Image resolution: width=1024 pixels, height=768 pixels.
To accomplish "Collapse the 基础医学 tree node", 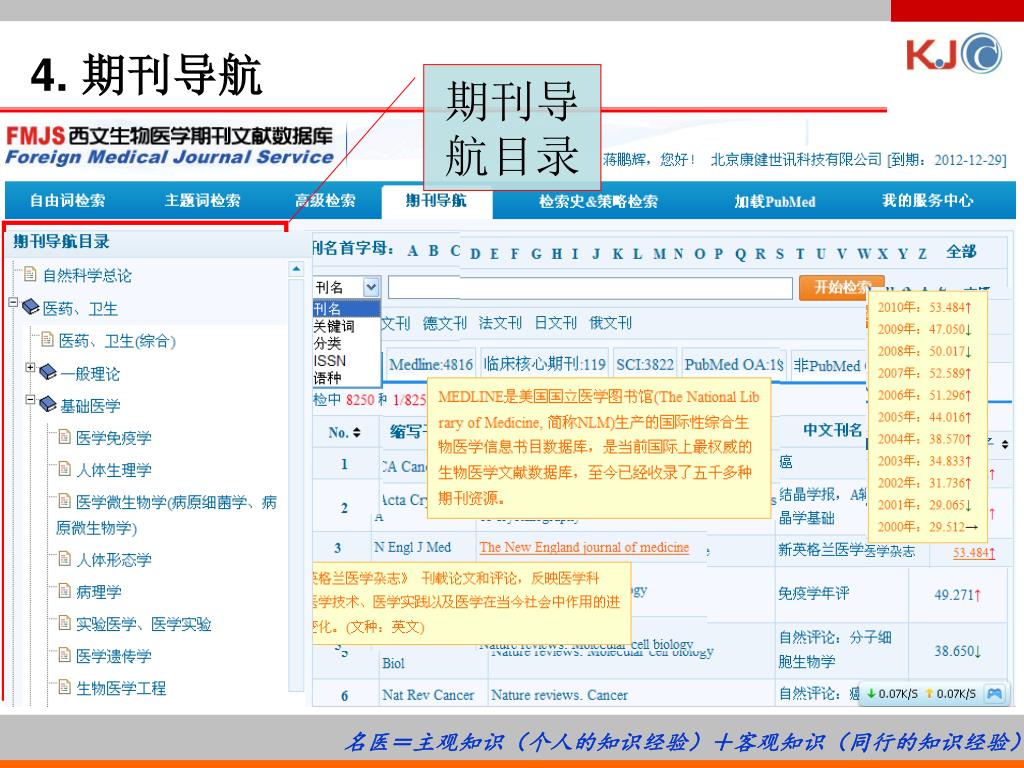I will coord(30,399).
